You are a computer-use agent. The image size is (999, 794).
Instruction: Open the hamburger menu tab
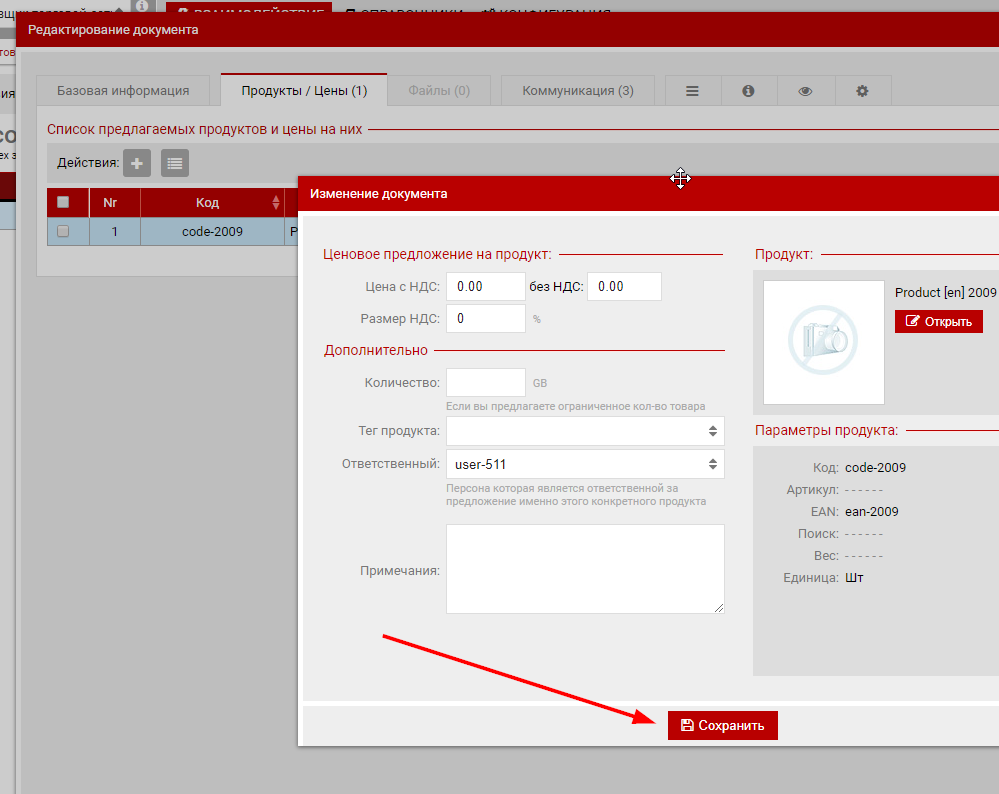pyautogui.click(x=692, y=90)
